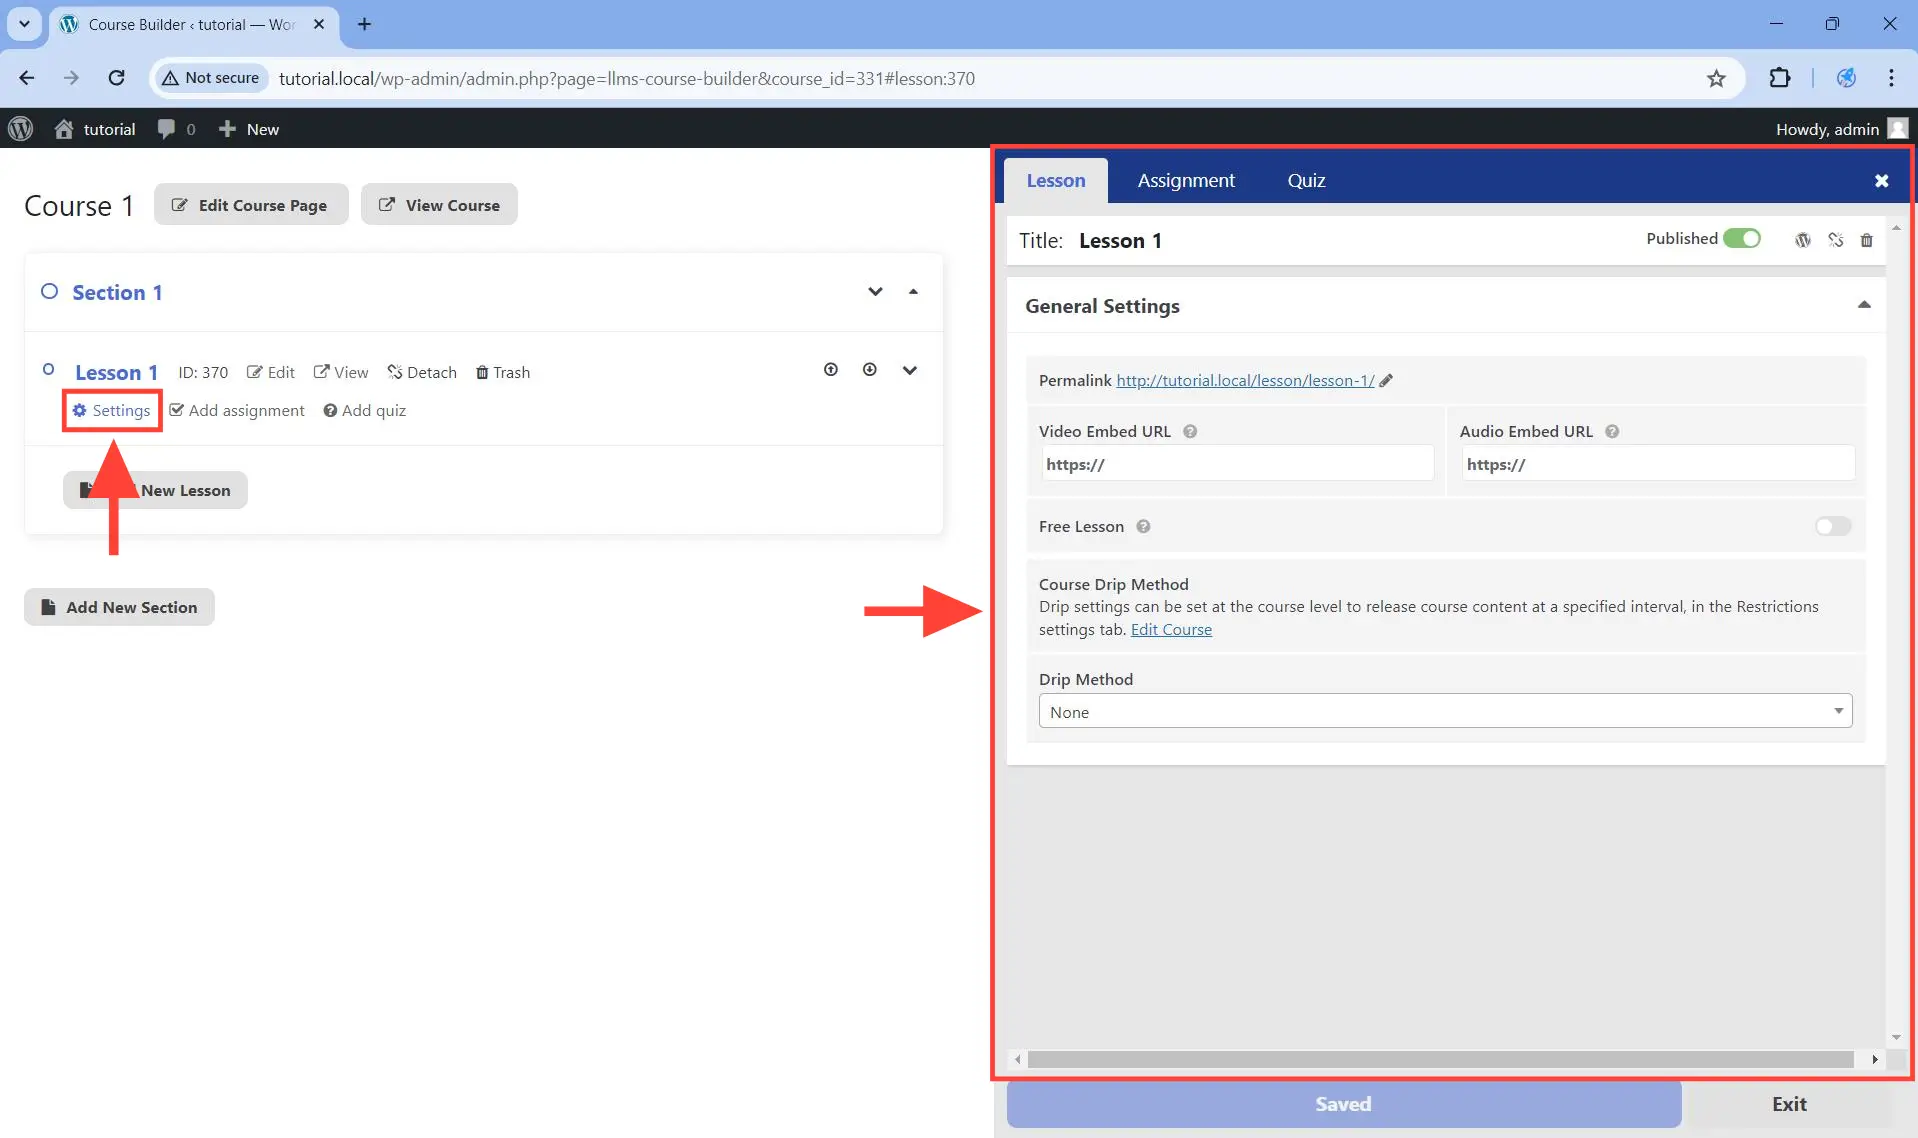This screenshot has width=1918, height=1138.
Task: Show Video Embed URL help tooltip
Action: (1190, 431)
